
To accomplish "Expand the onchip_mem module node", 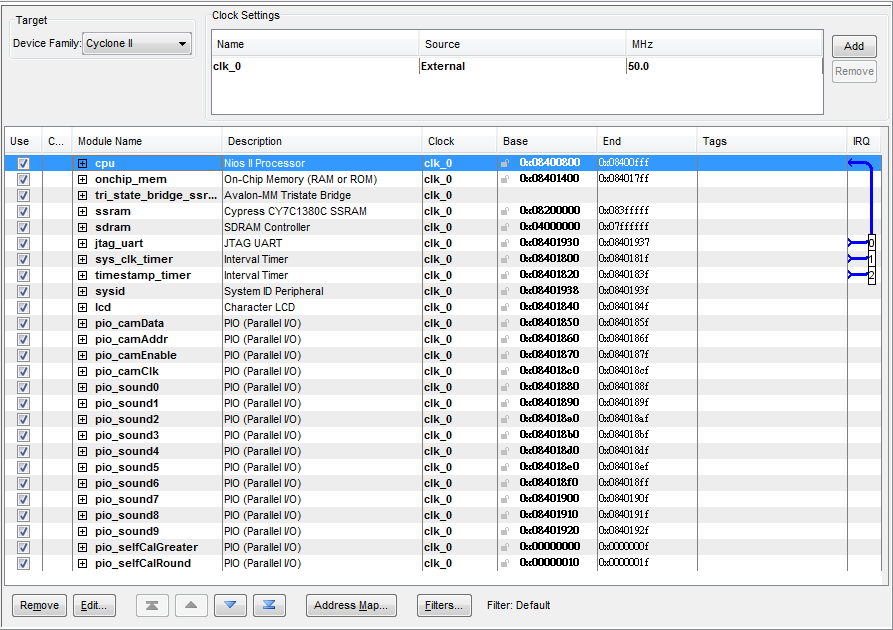I will [x=83, y=179].
